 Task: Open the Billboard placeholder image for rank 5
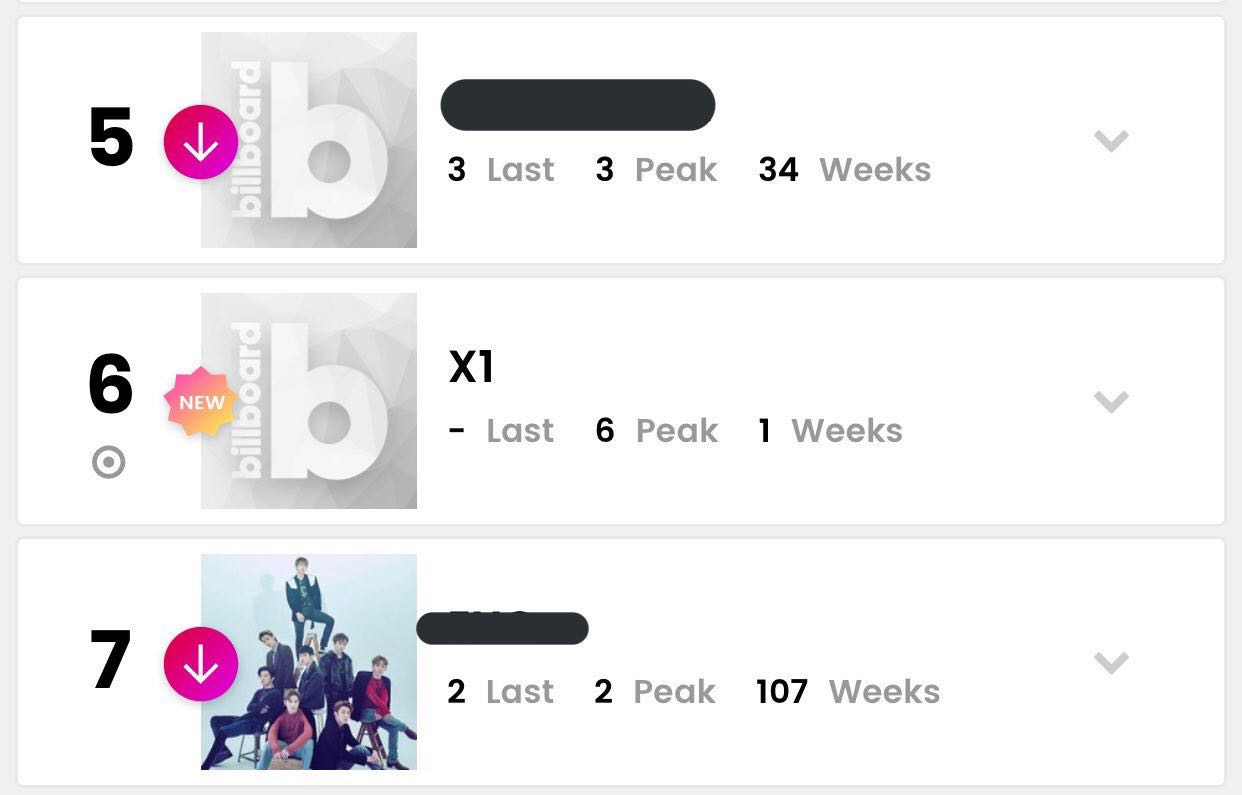[309, 140]
